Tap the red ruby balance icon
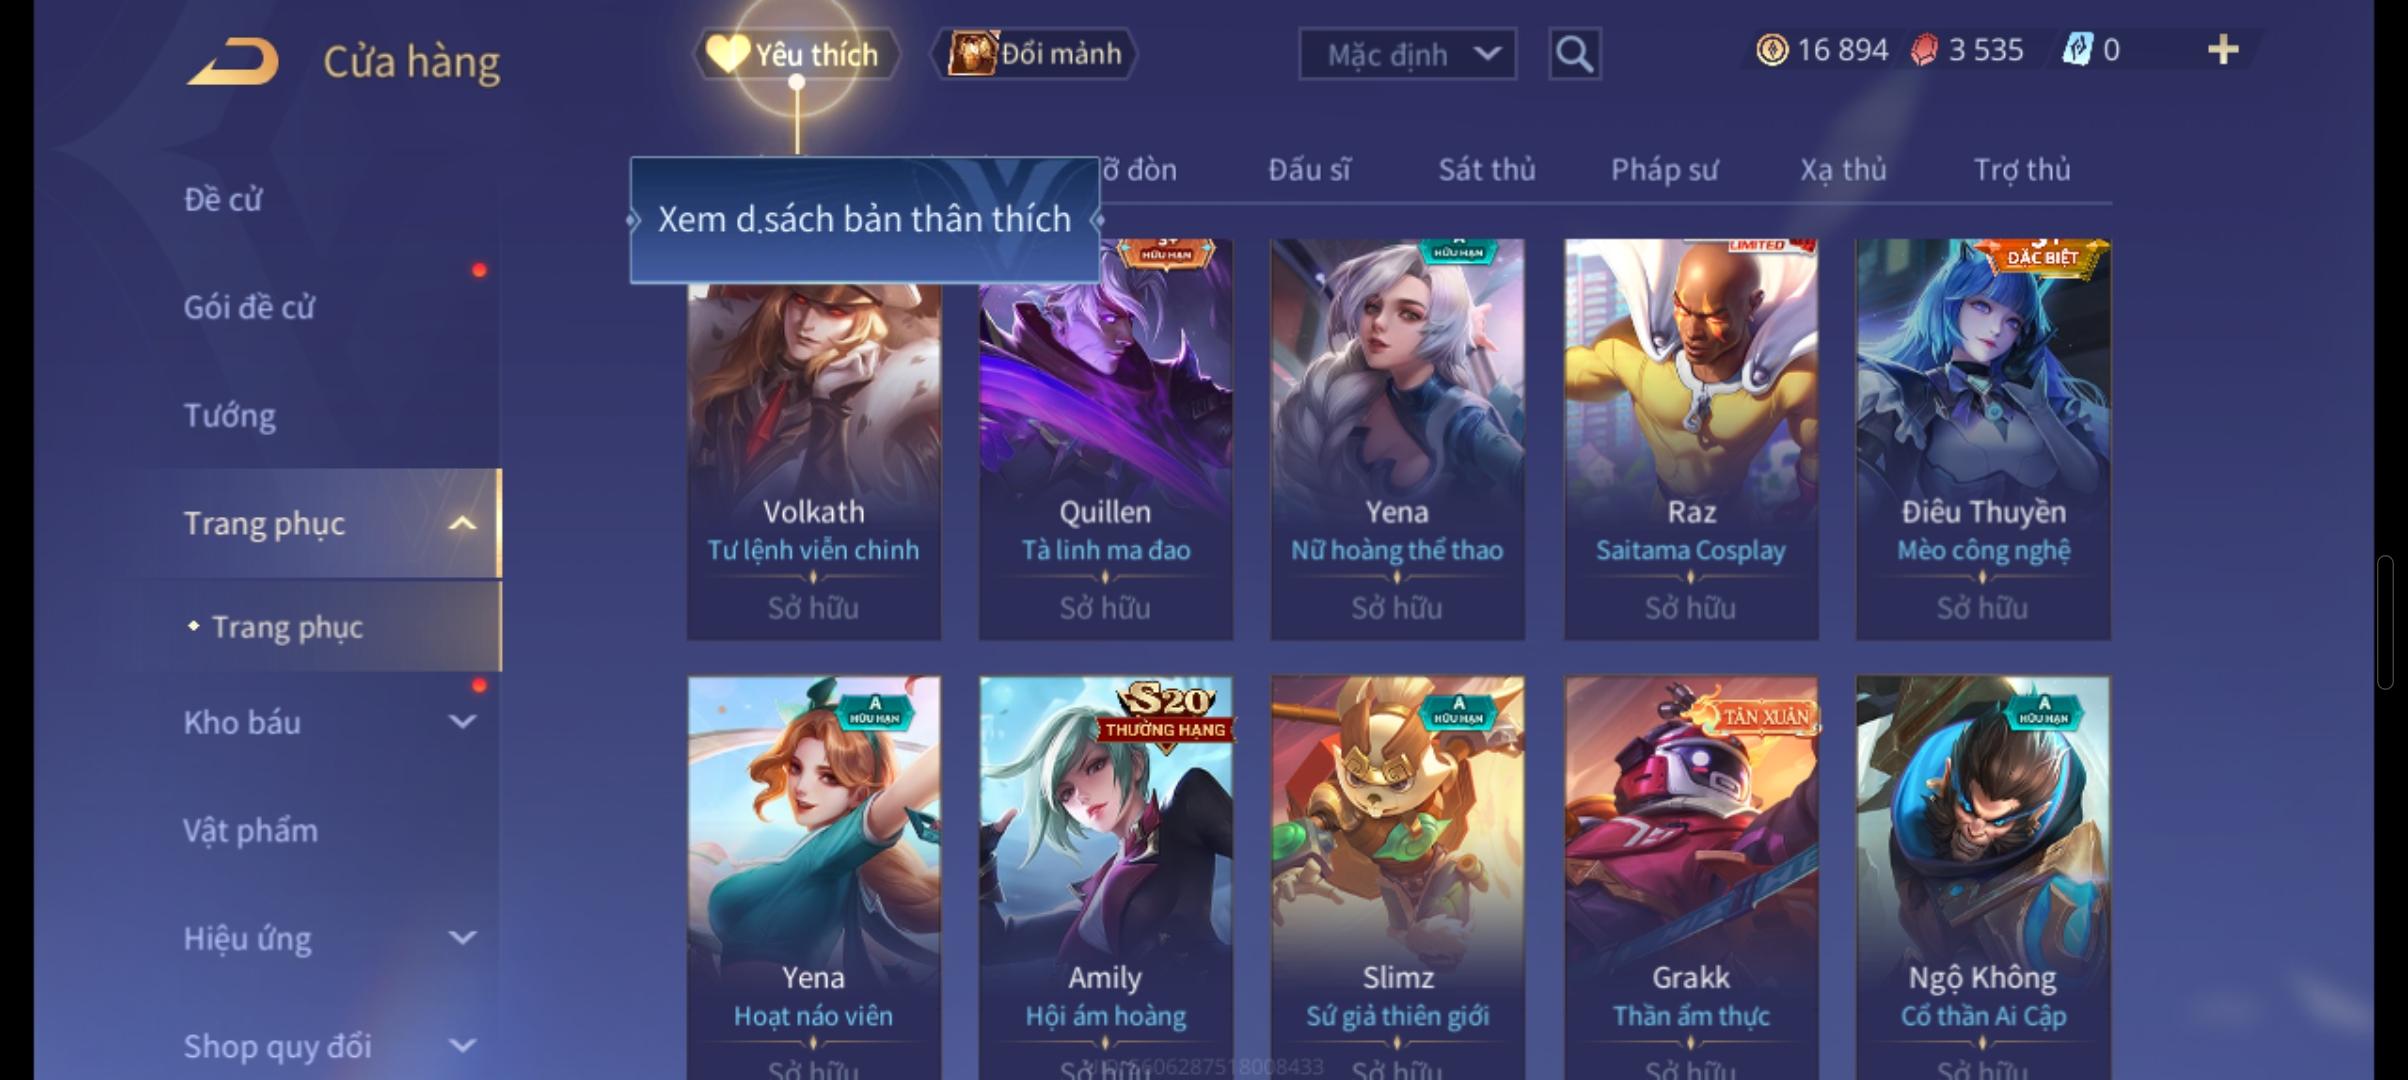This screenshot has height=1080, width=2408. (1924, 50)
